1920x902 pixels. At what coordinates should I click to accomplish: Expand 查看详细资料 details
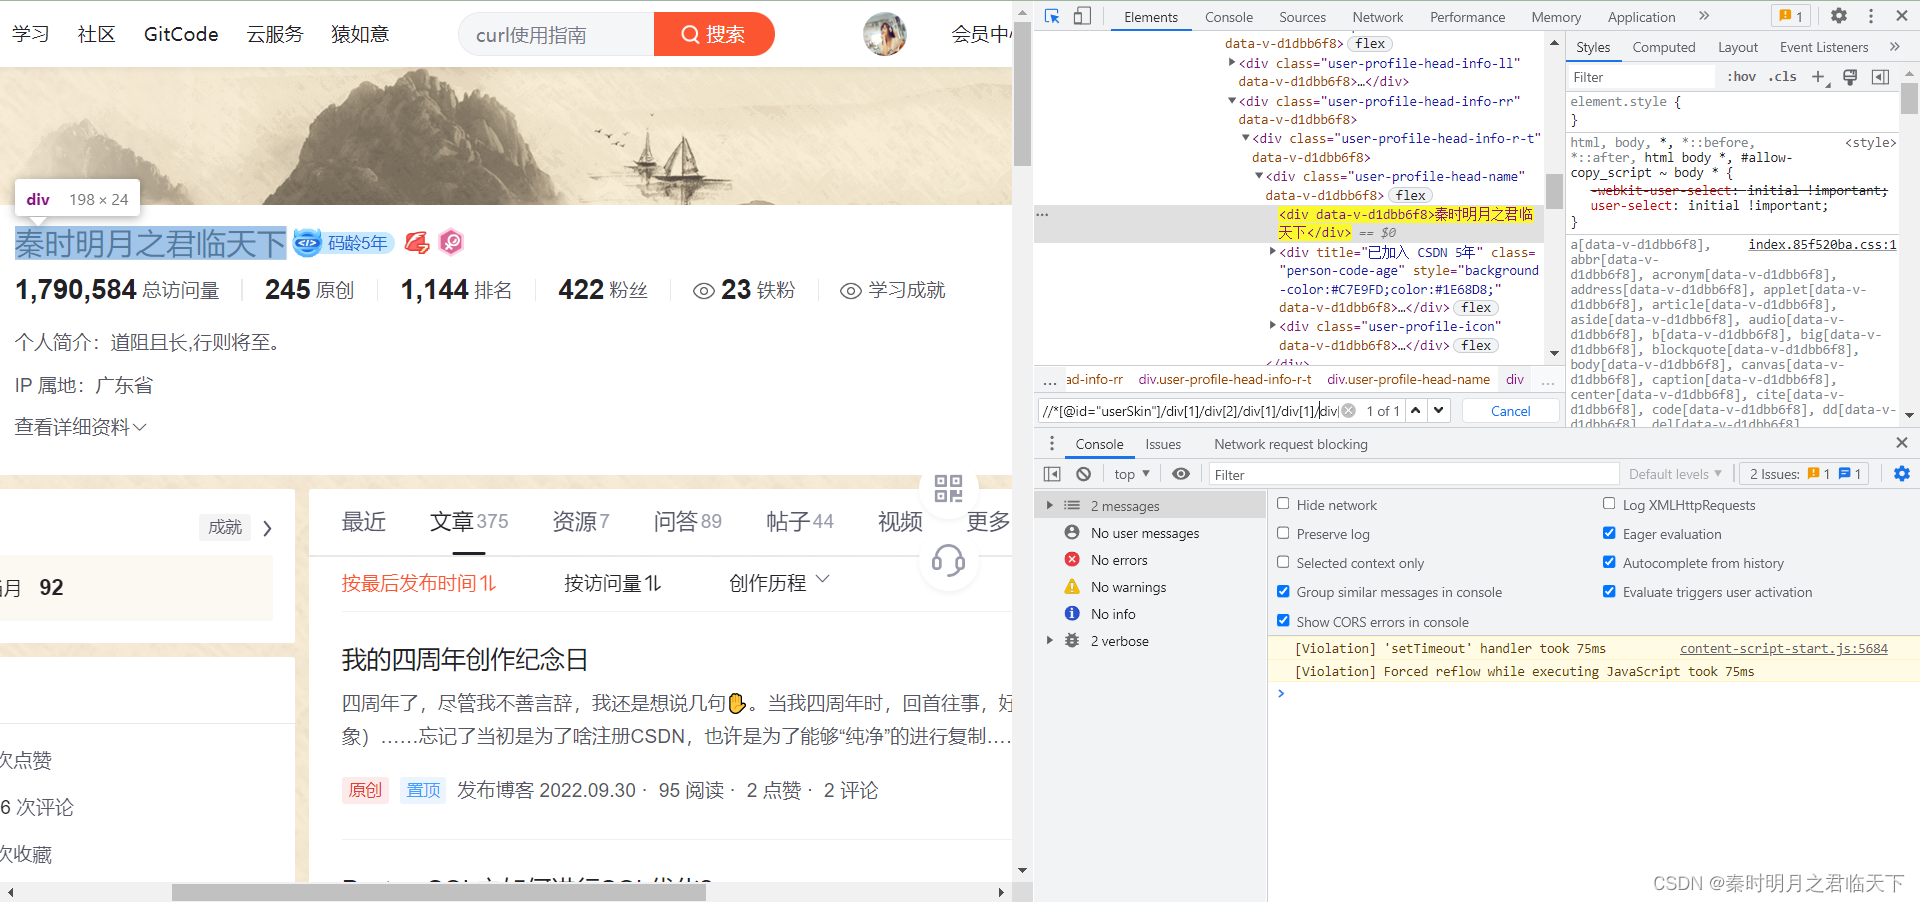click(x=80, y=427)
